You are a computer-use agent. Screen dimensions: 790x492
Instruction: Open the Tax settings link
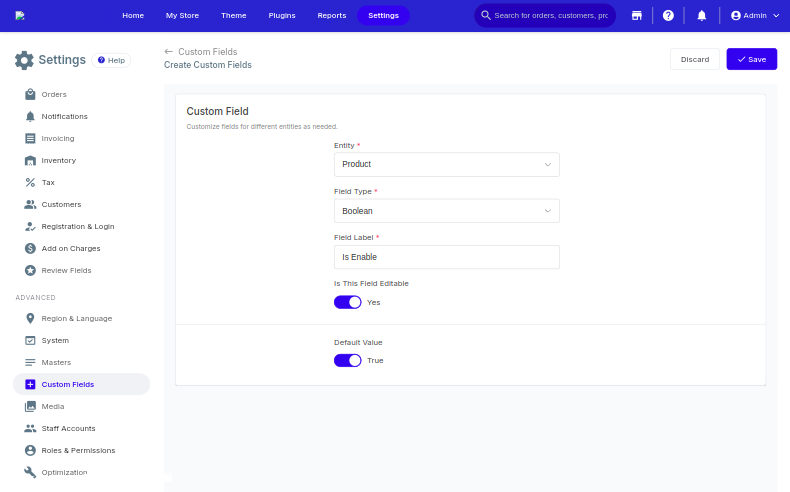tap(48, 182)
